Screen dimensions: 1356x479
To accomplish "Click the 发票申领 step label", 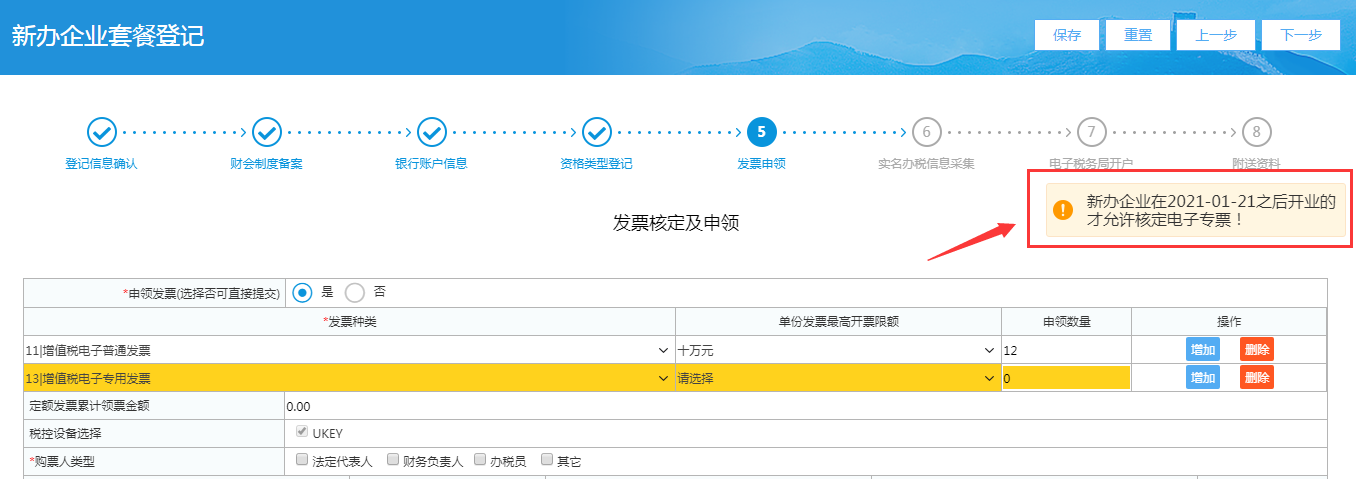I will [761, 163].
